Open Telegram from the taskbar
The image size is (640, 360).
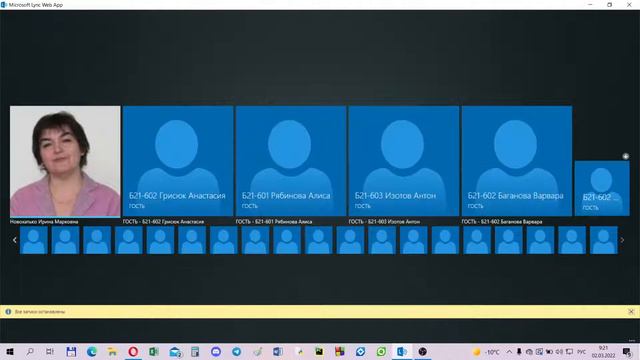pyautogui.click(x=236, y=351)
